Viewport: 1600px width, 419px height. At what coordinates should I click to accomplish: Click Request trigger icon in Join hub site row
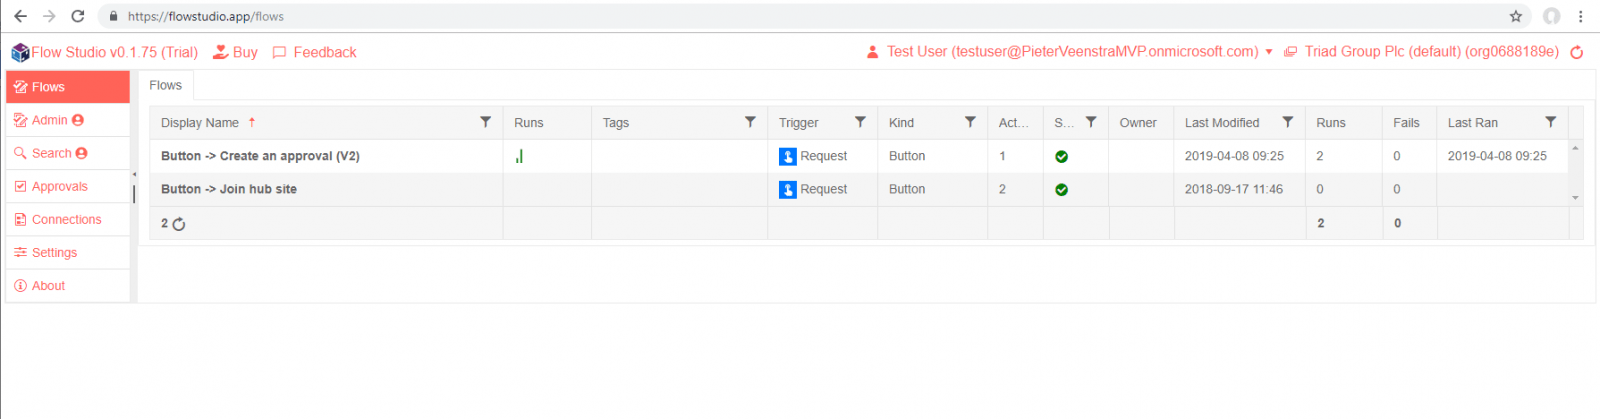coord(788,189)
